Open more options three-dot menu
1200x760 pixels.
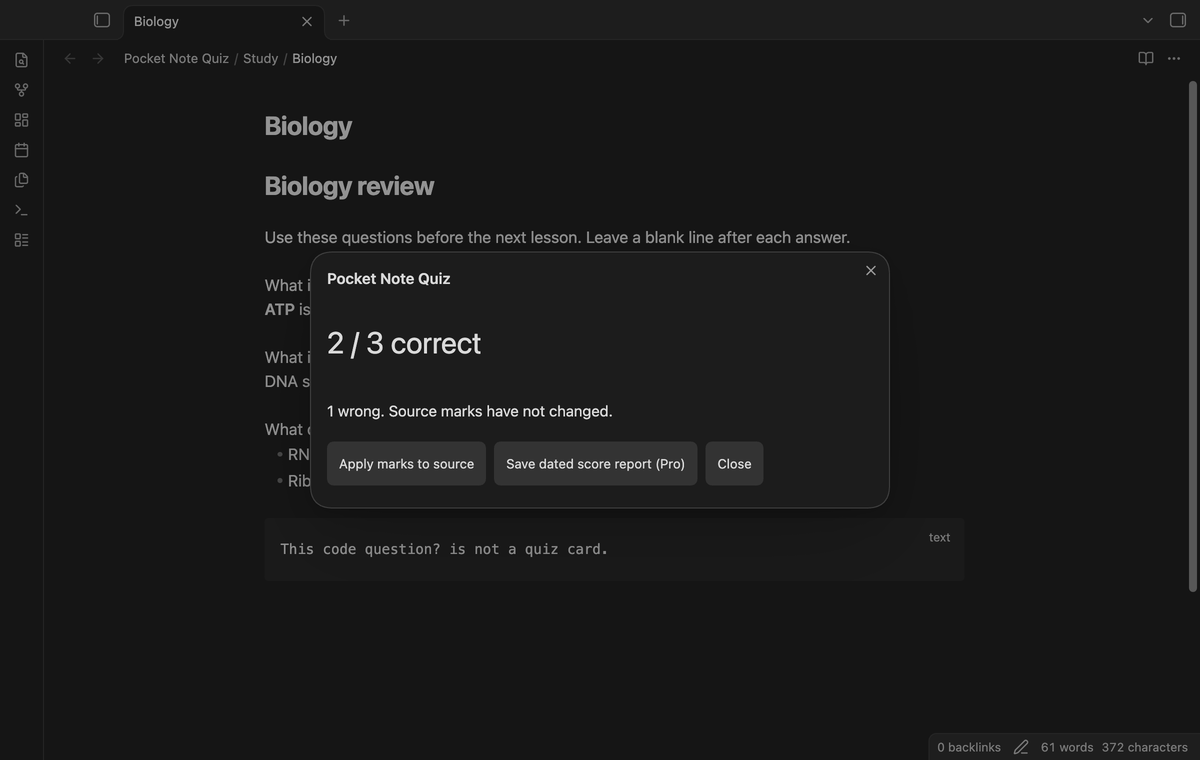pyautogui.click(x=1174, y=59)
